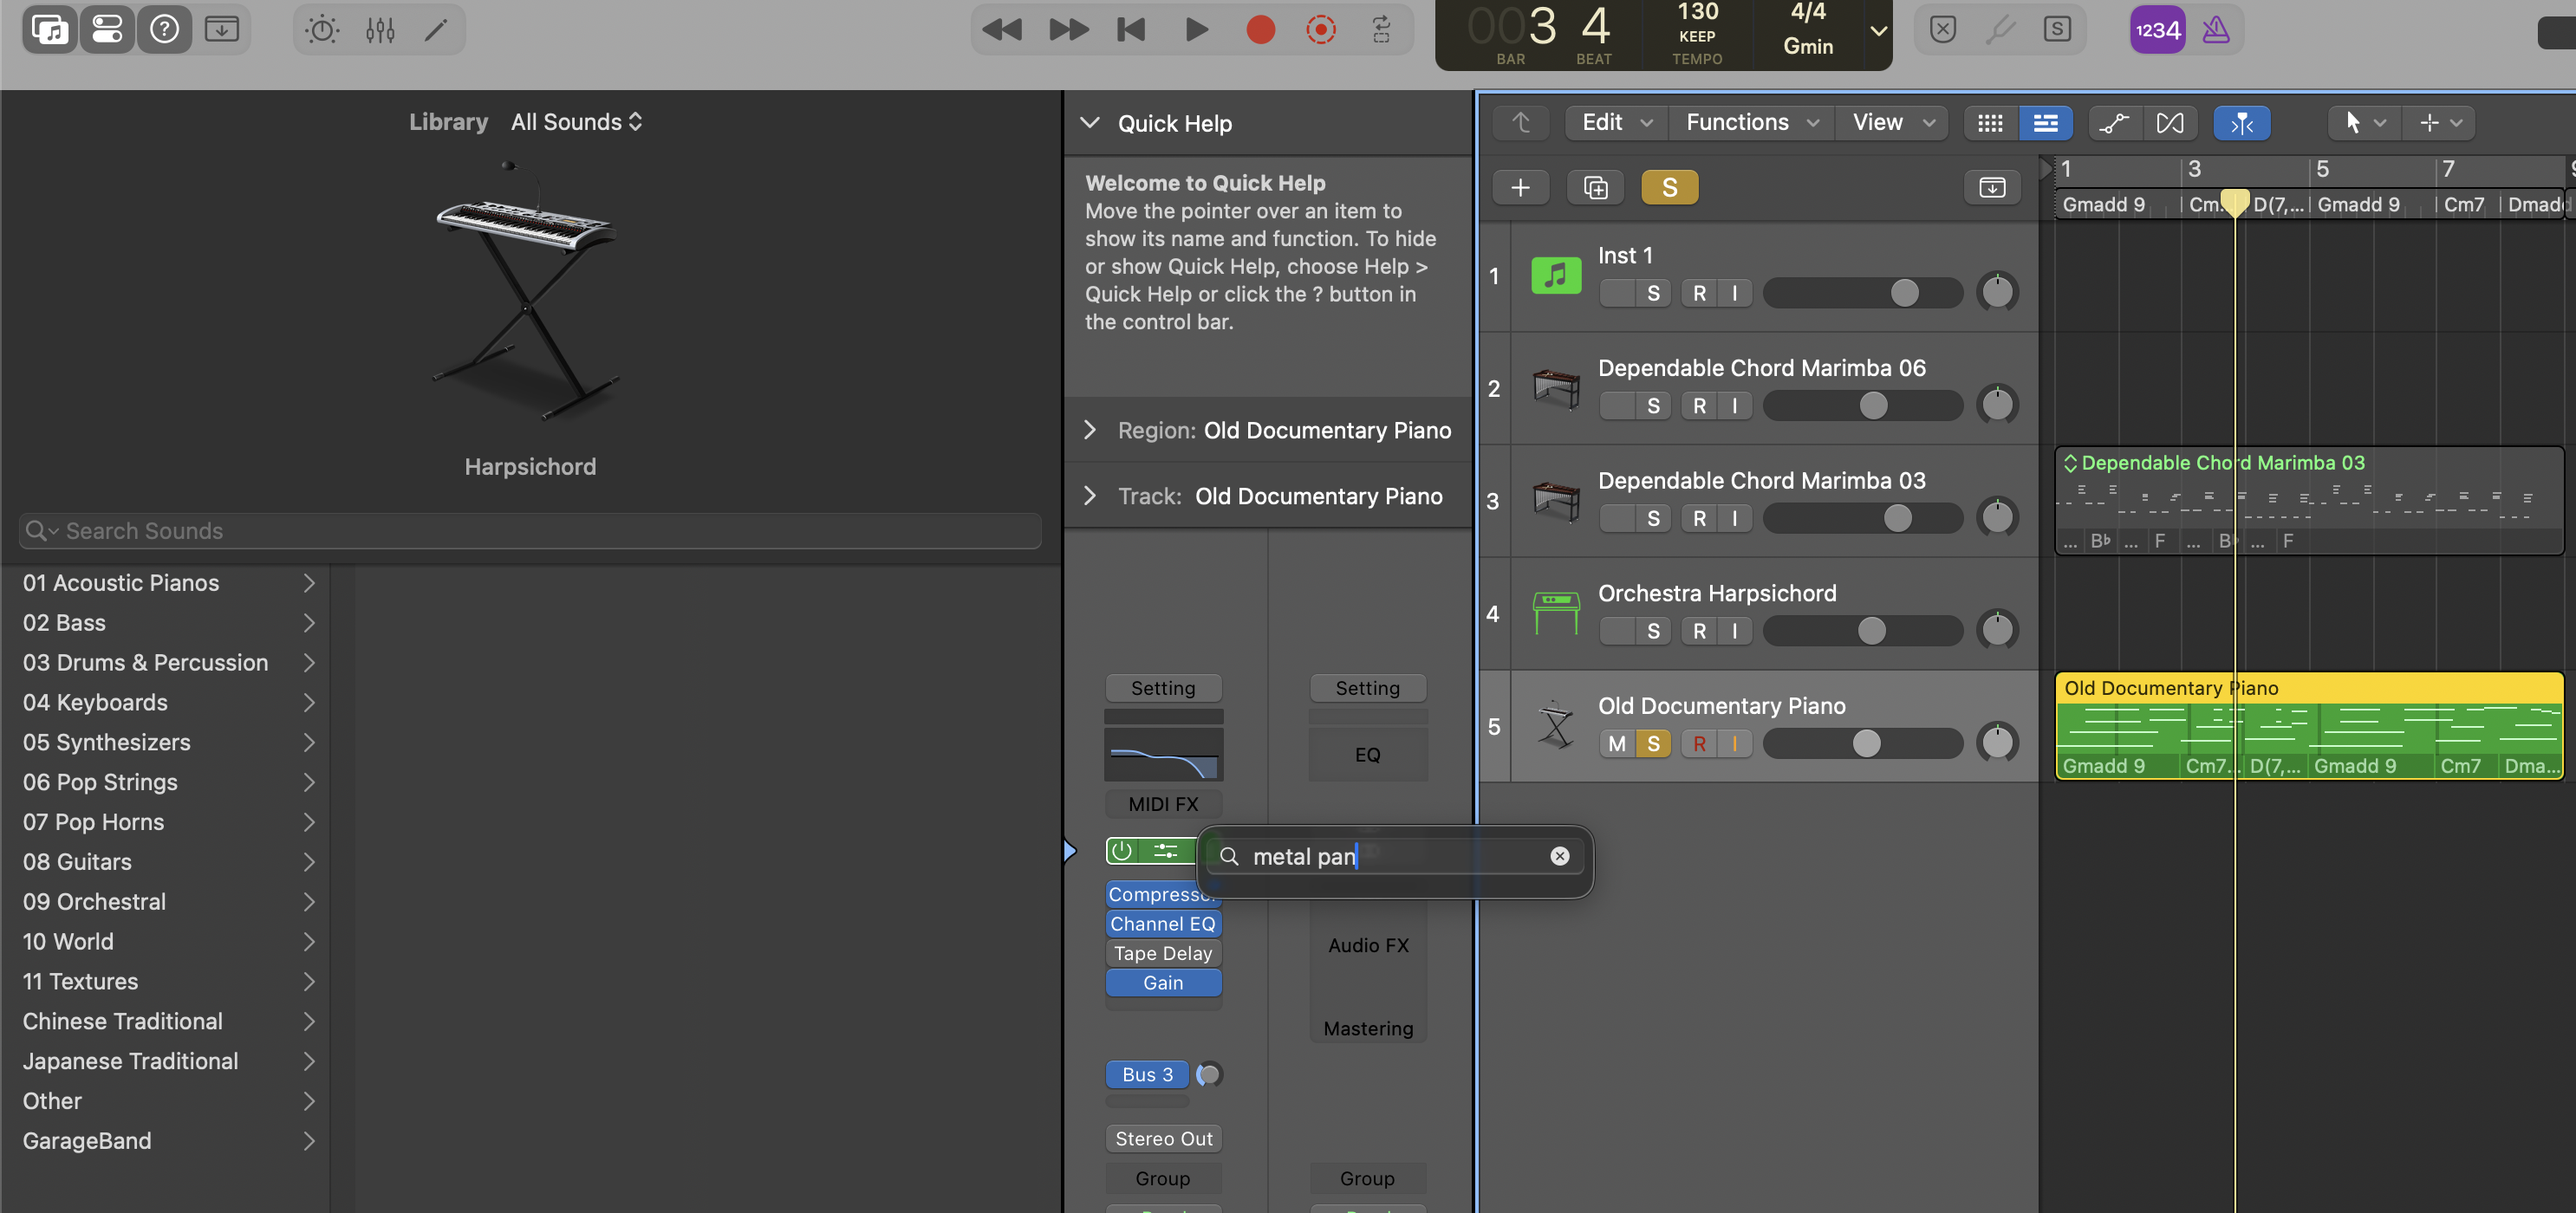Click Show Automation curve icon
The width and height of the screenshot is (2576, 1213).
click(x=2113, y=123)
